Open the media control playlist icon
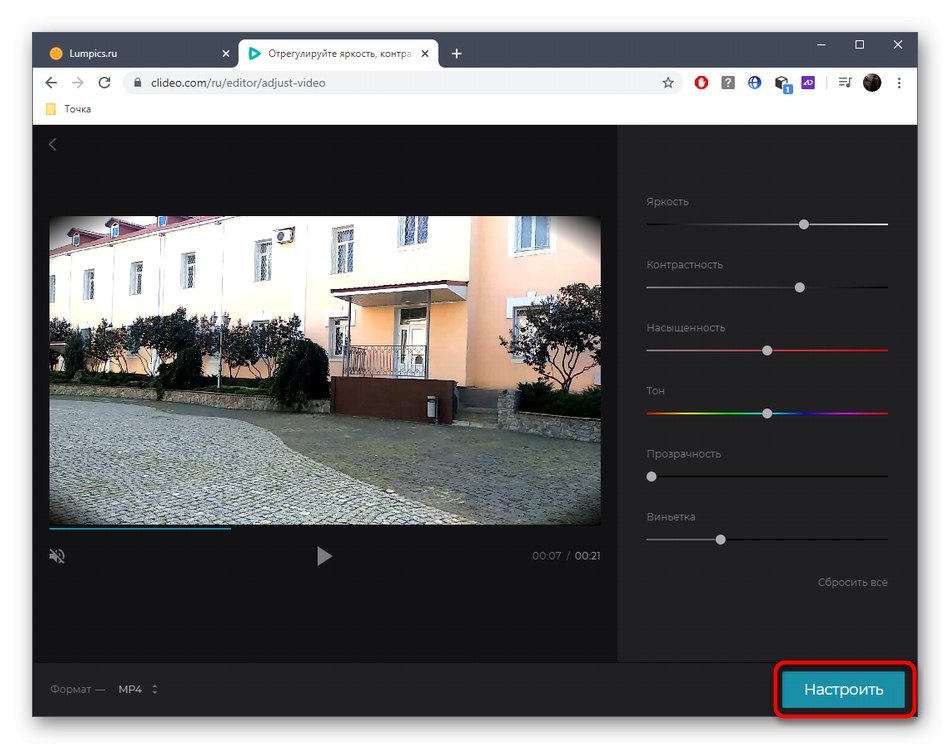The height and width of the screenshot is (749, 950). tap(845, 82)
